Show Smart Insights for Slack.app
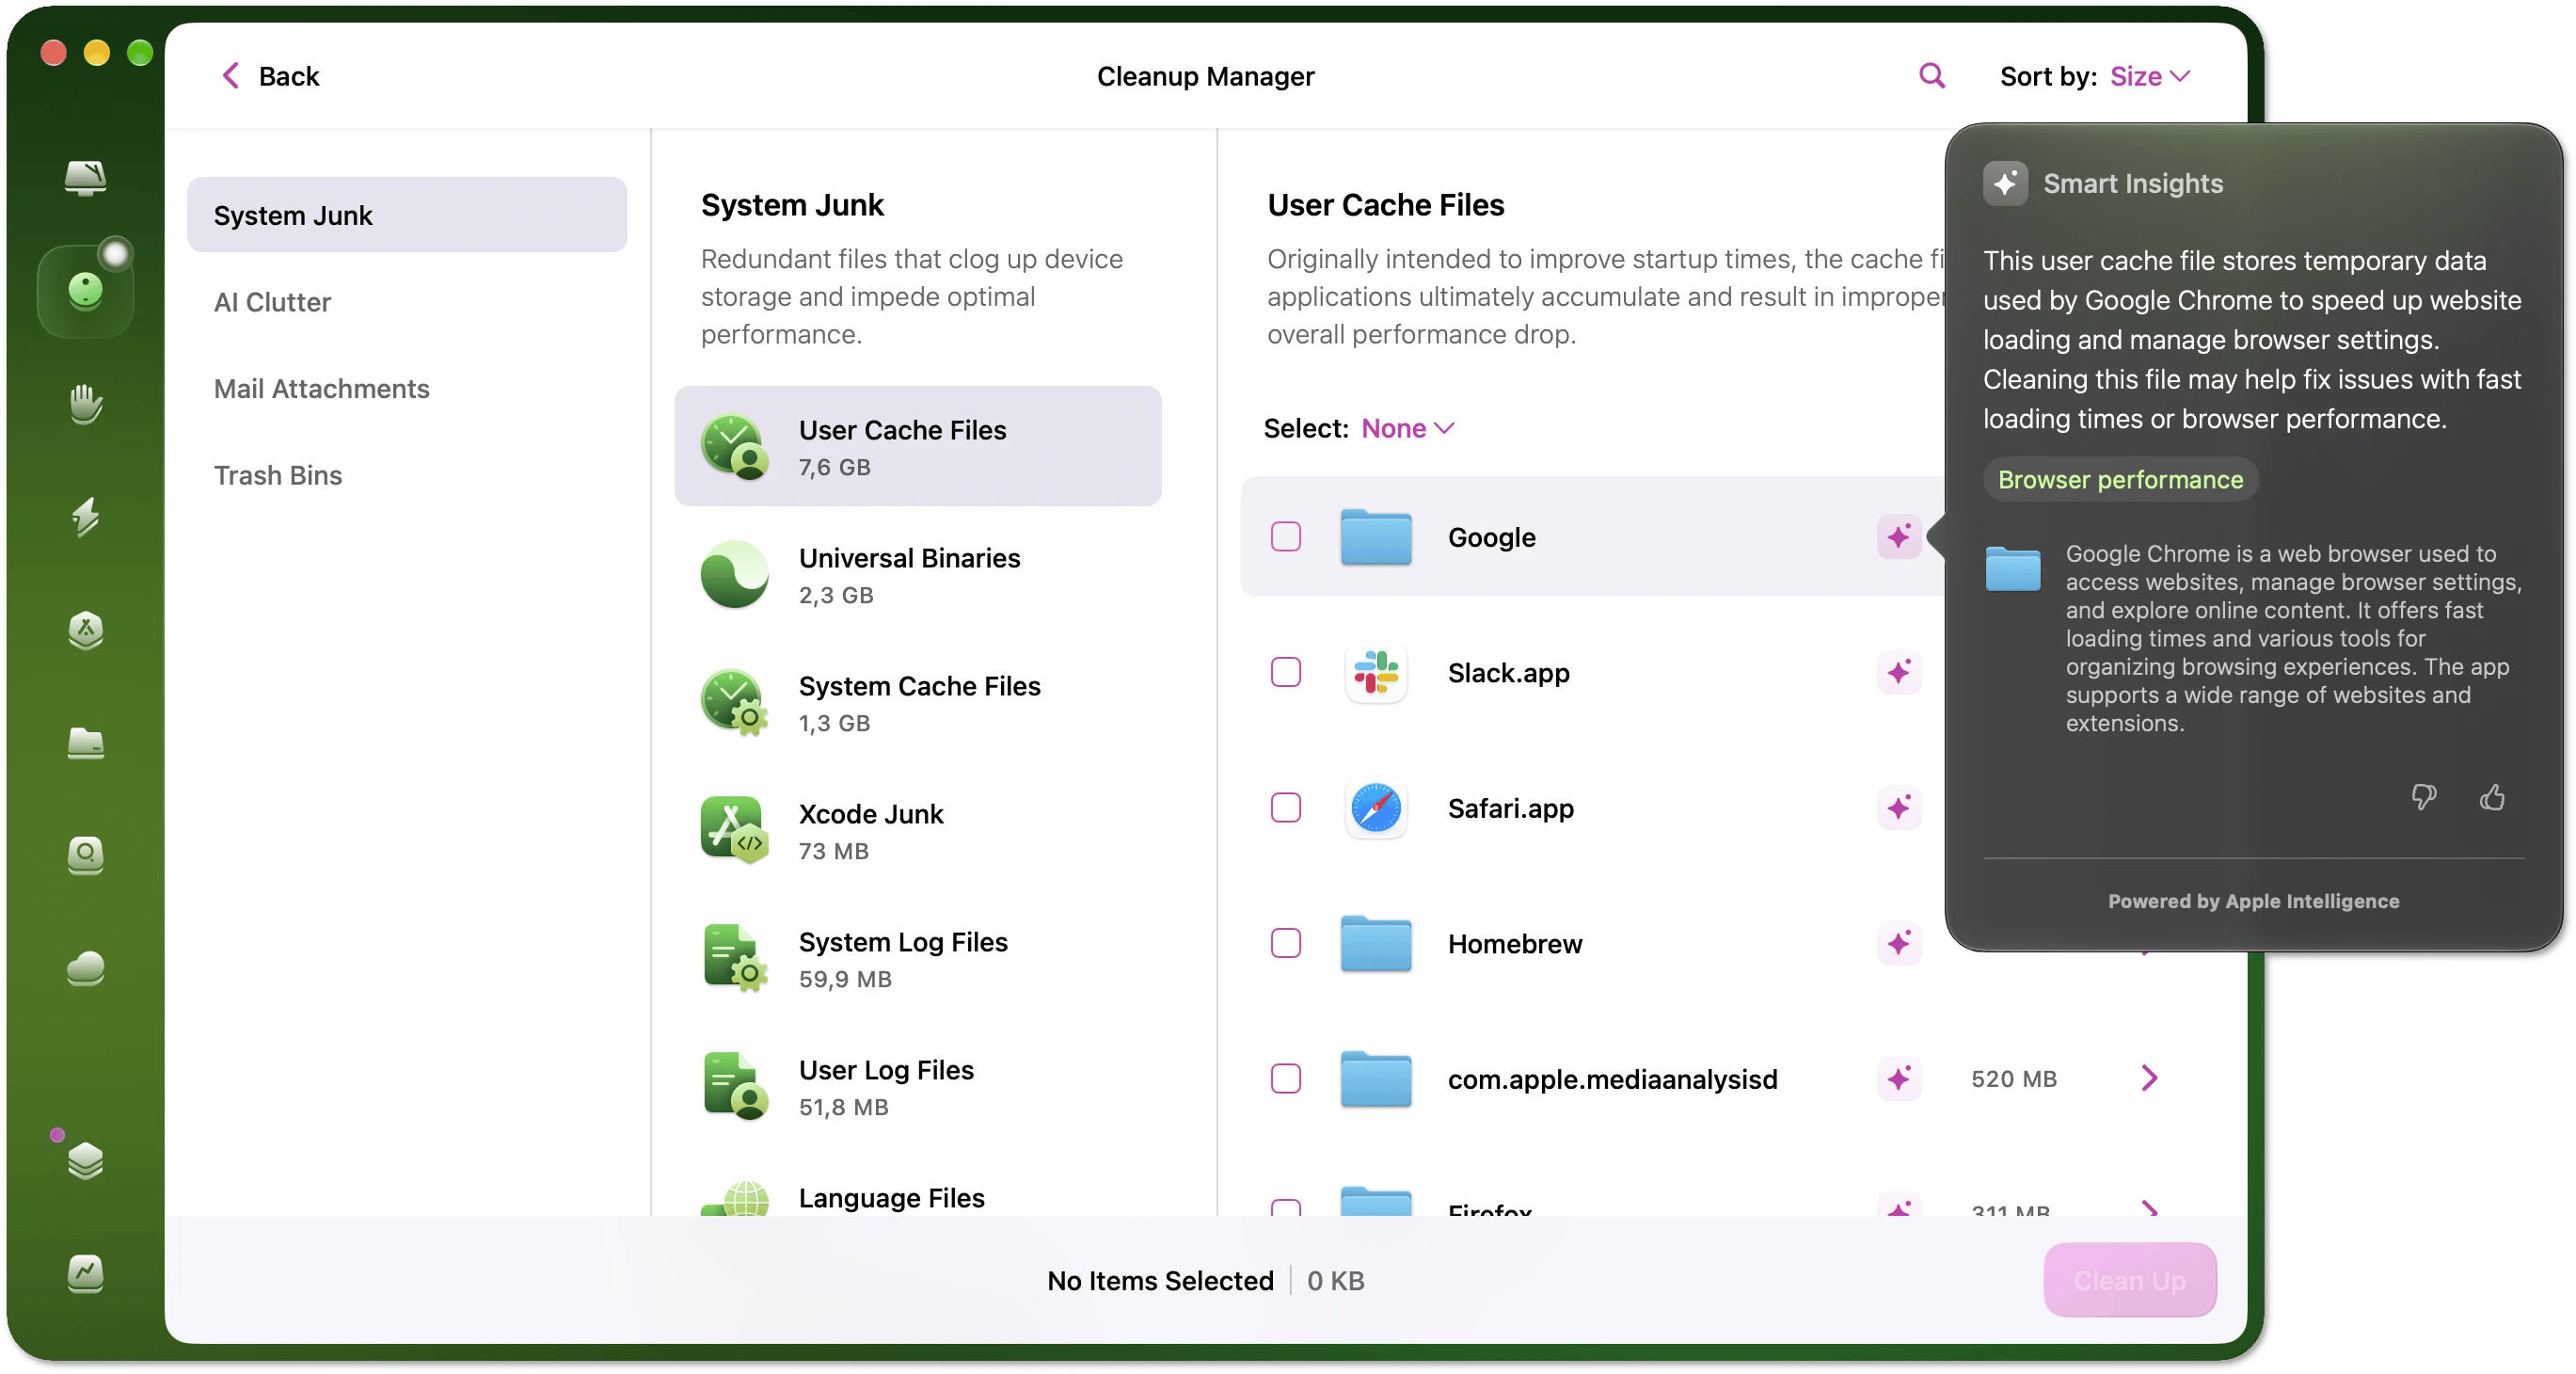 [x=1898, y=672]
